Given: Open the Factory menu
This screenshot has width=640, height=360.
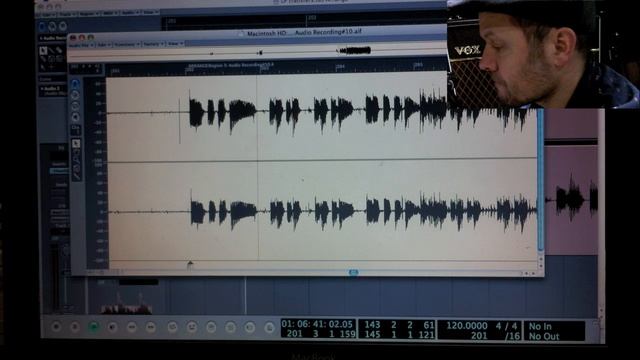Looking at the screenshot, I should click(153, 44).
